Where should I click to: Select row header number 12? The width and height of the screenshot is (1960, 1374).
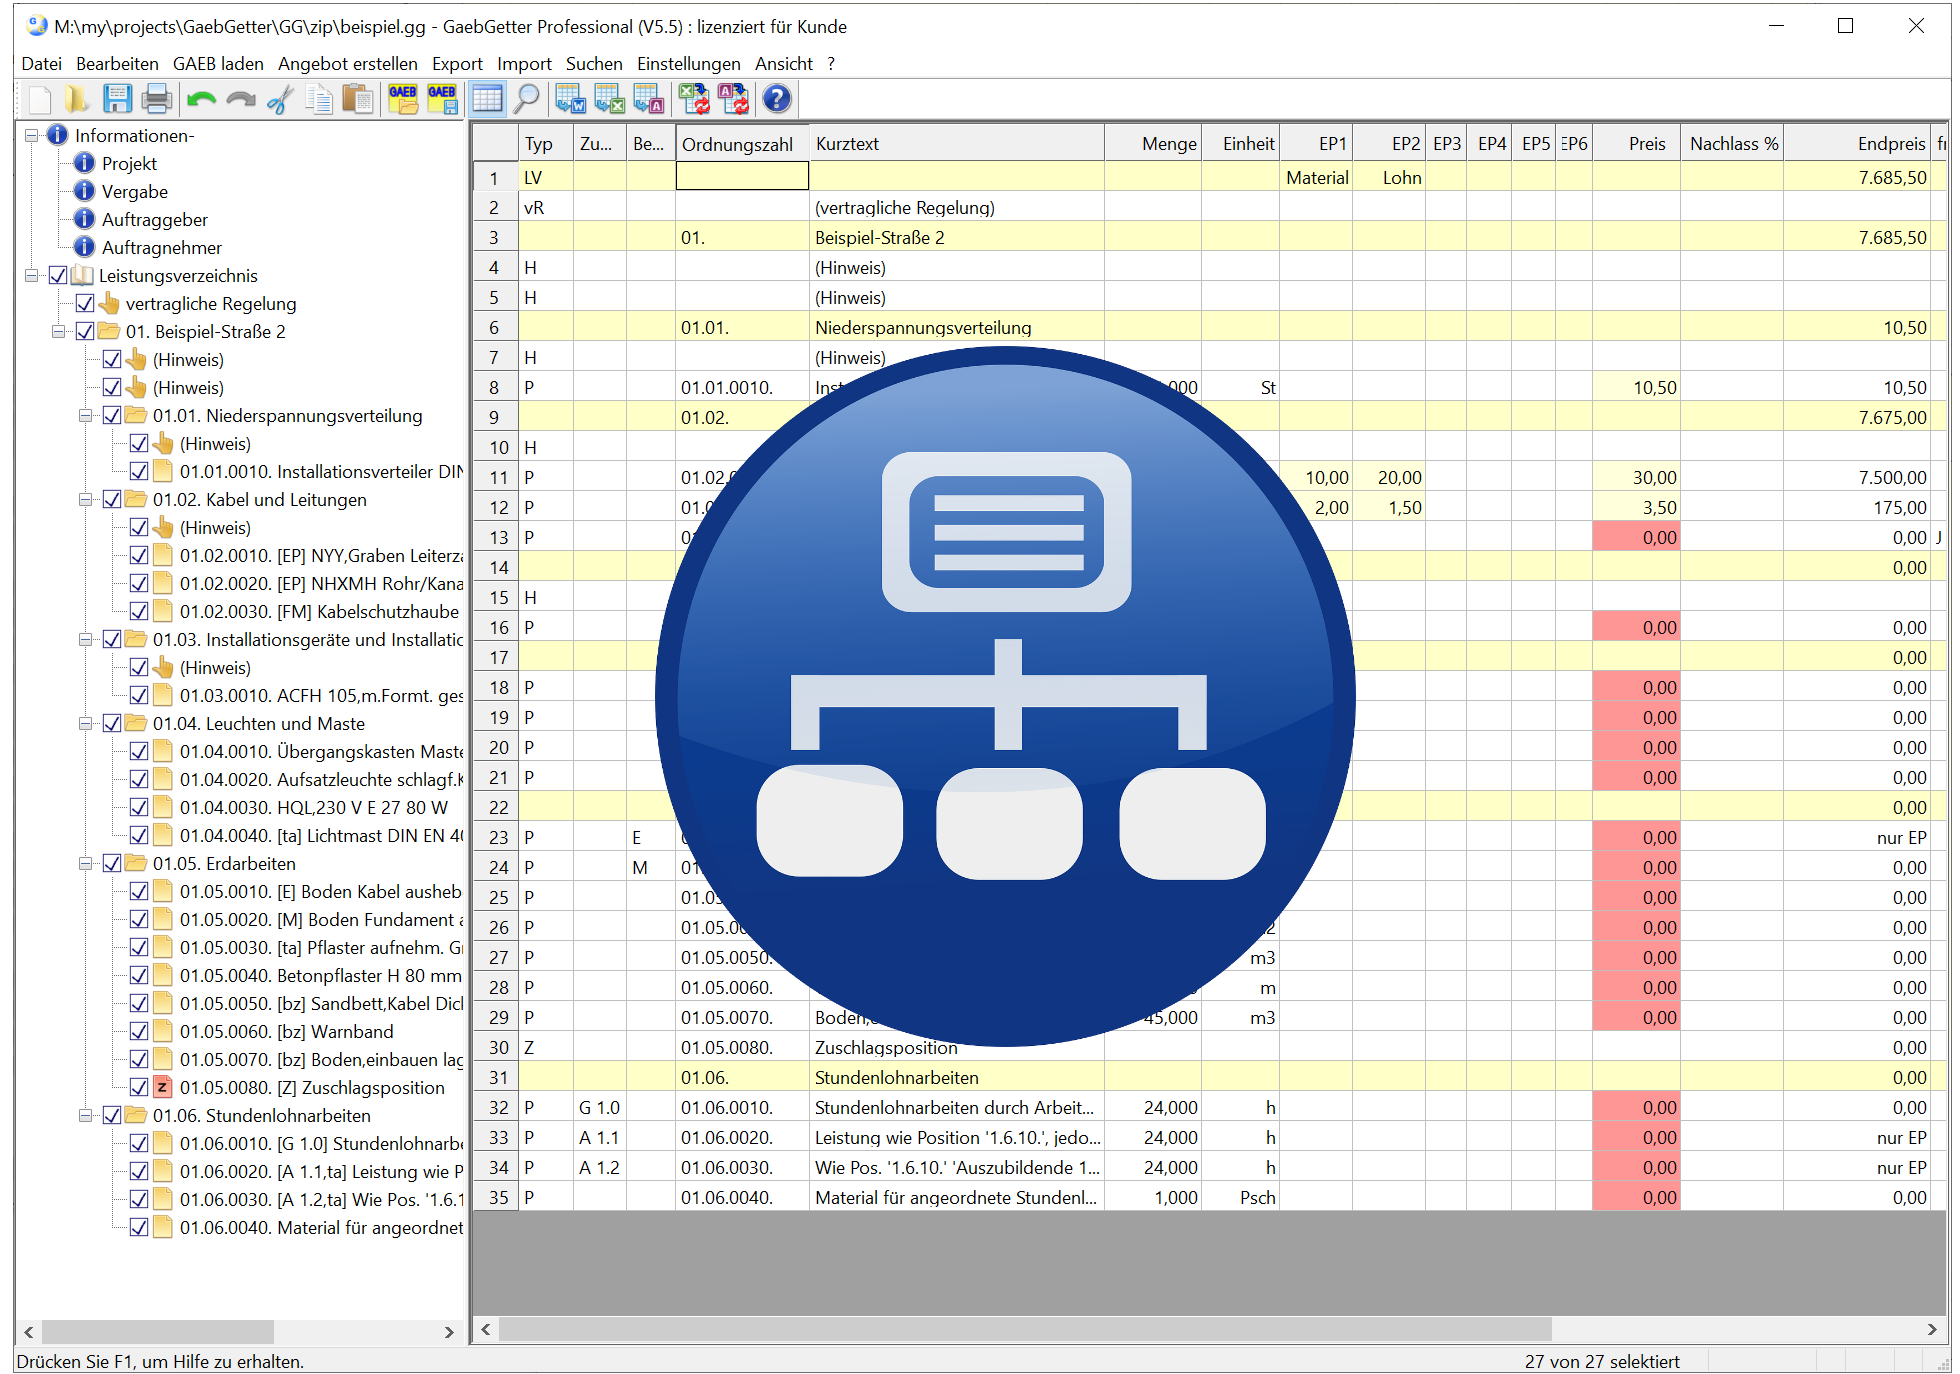[x=496, y=508]
